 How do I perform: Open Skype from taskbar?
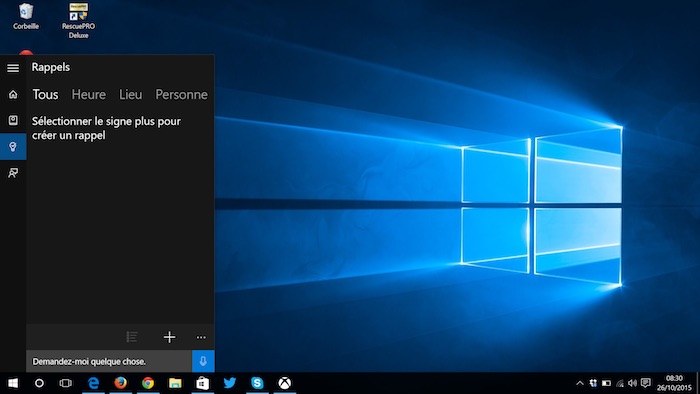[257, 383]
